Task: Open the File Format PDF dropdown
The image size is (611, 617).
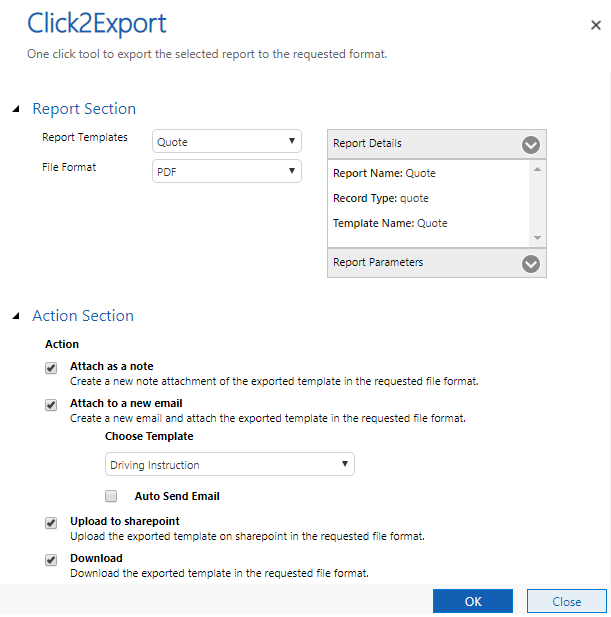Action: pos(227,171)
